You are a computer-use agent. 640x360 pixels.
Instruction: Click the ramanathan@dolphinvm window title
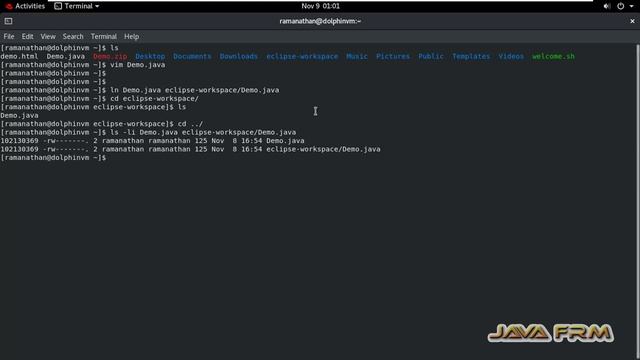point(320,21)
